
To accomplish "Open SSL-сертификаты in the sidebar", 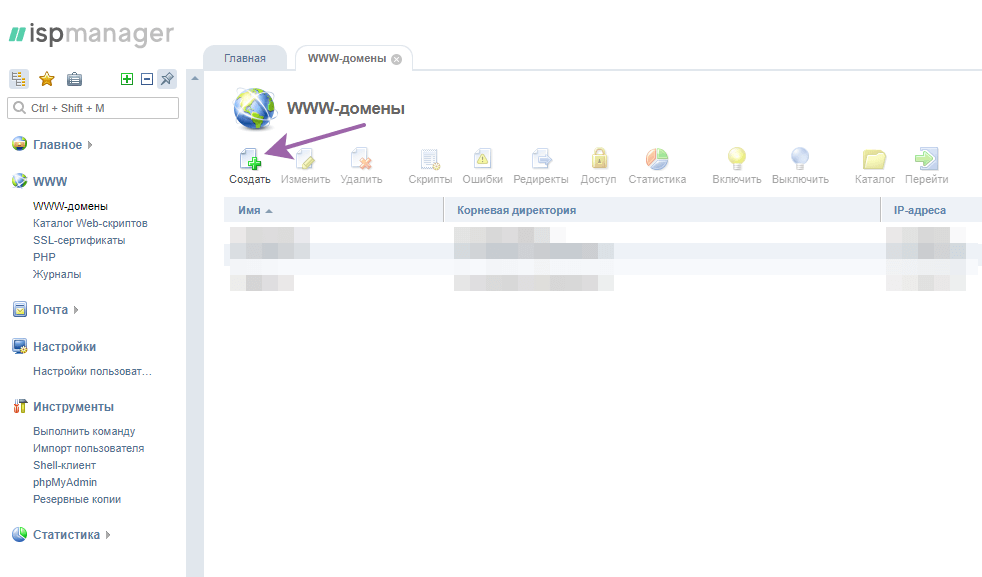I will tap(79, 240).
